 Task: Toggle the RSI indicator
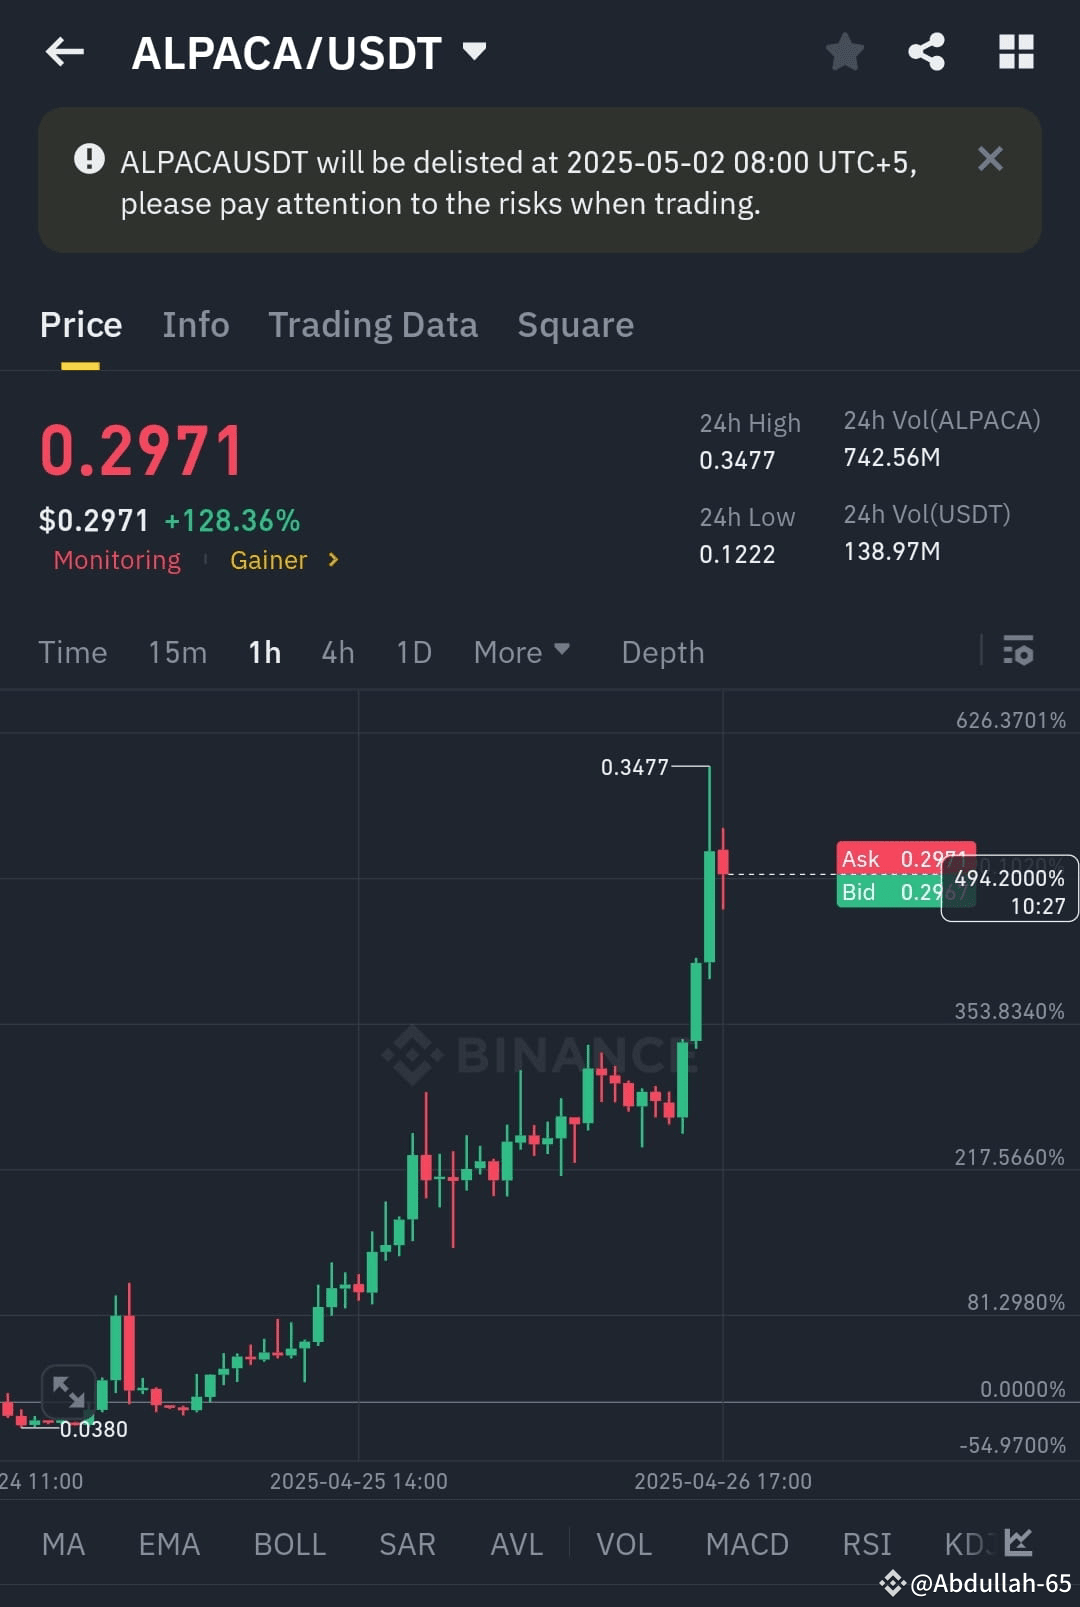[866, 1543]
